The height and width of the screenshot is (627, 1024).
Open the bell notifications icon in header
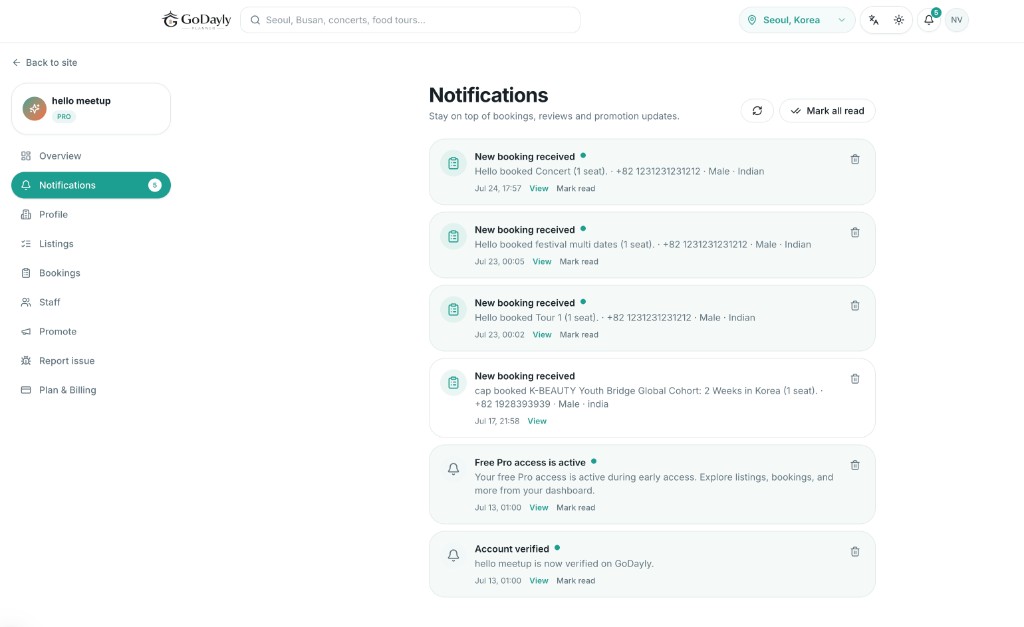pos(929,20)
